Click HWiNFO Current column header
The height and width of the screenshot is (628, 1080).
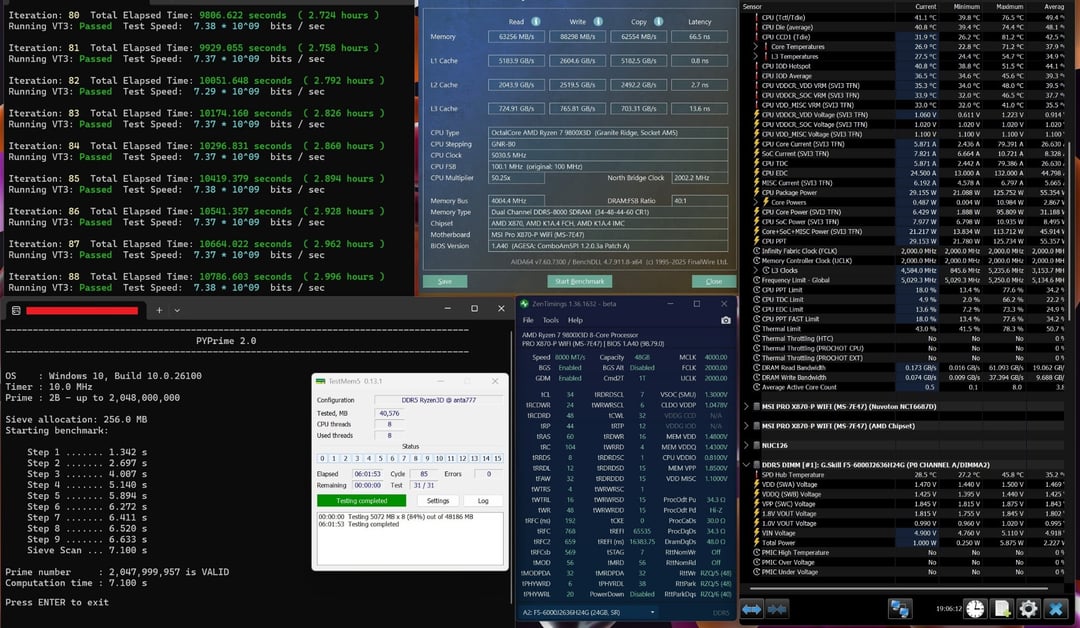925,6
